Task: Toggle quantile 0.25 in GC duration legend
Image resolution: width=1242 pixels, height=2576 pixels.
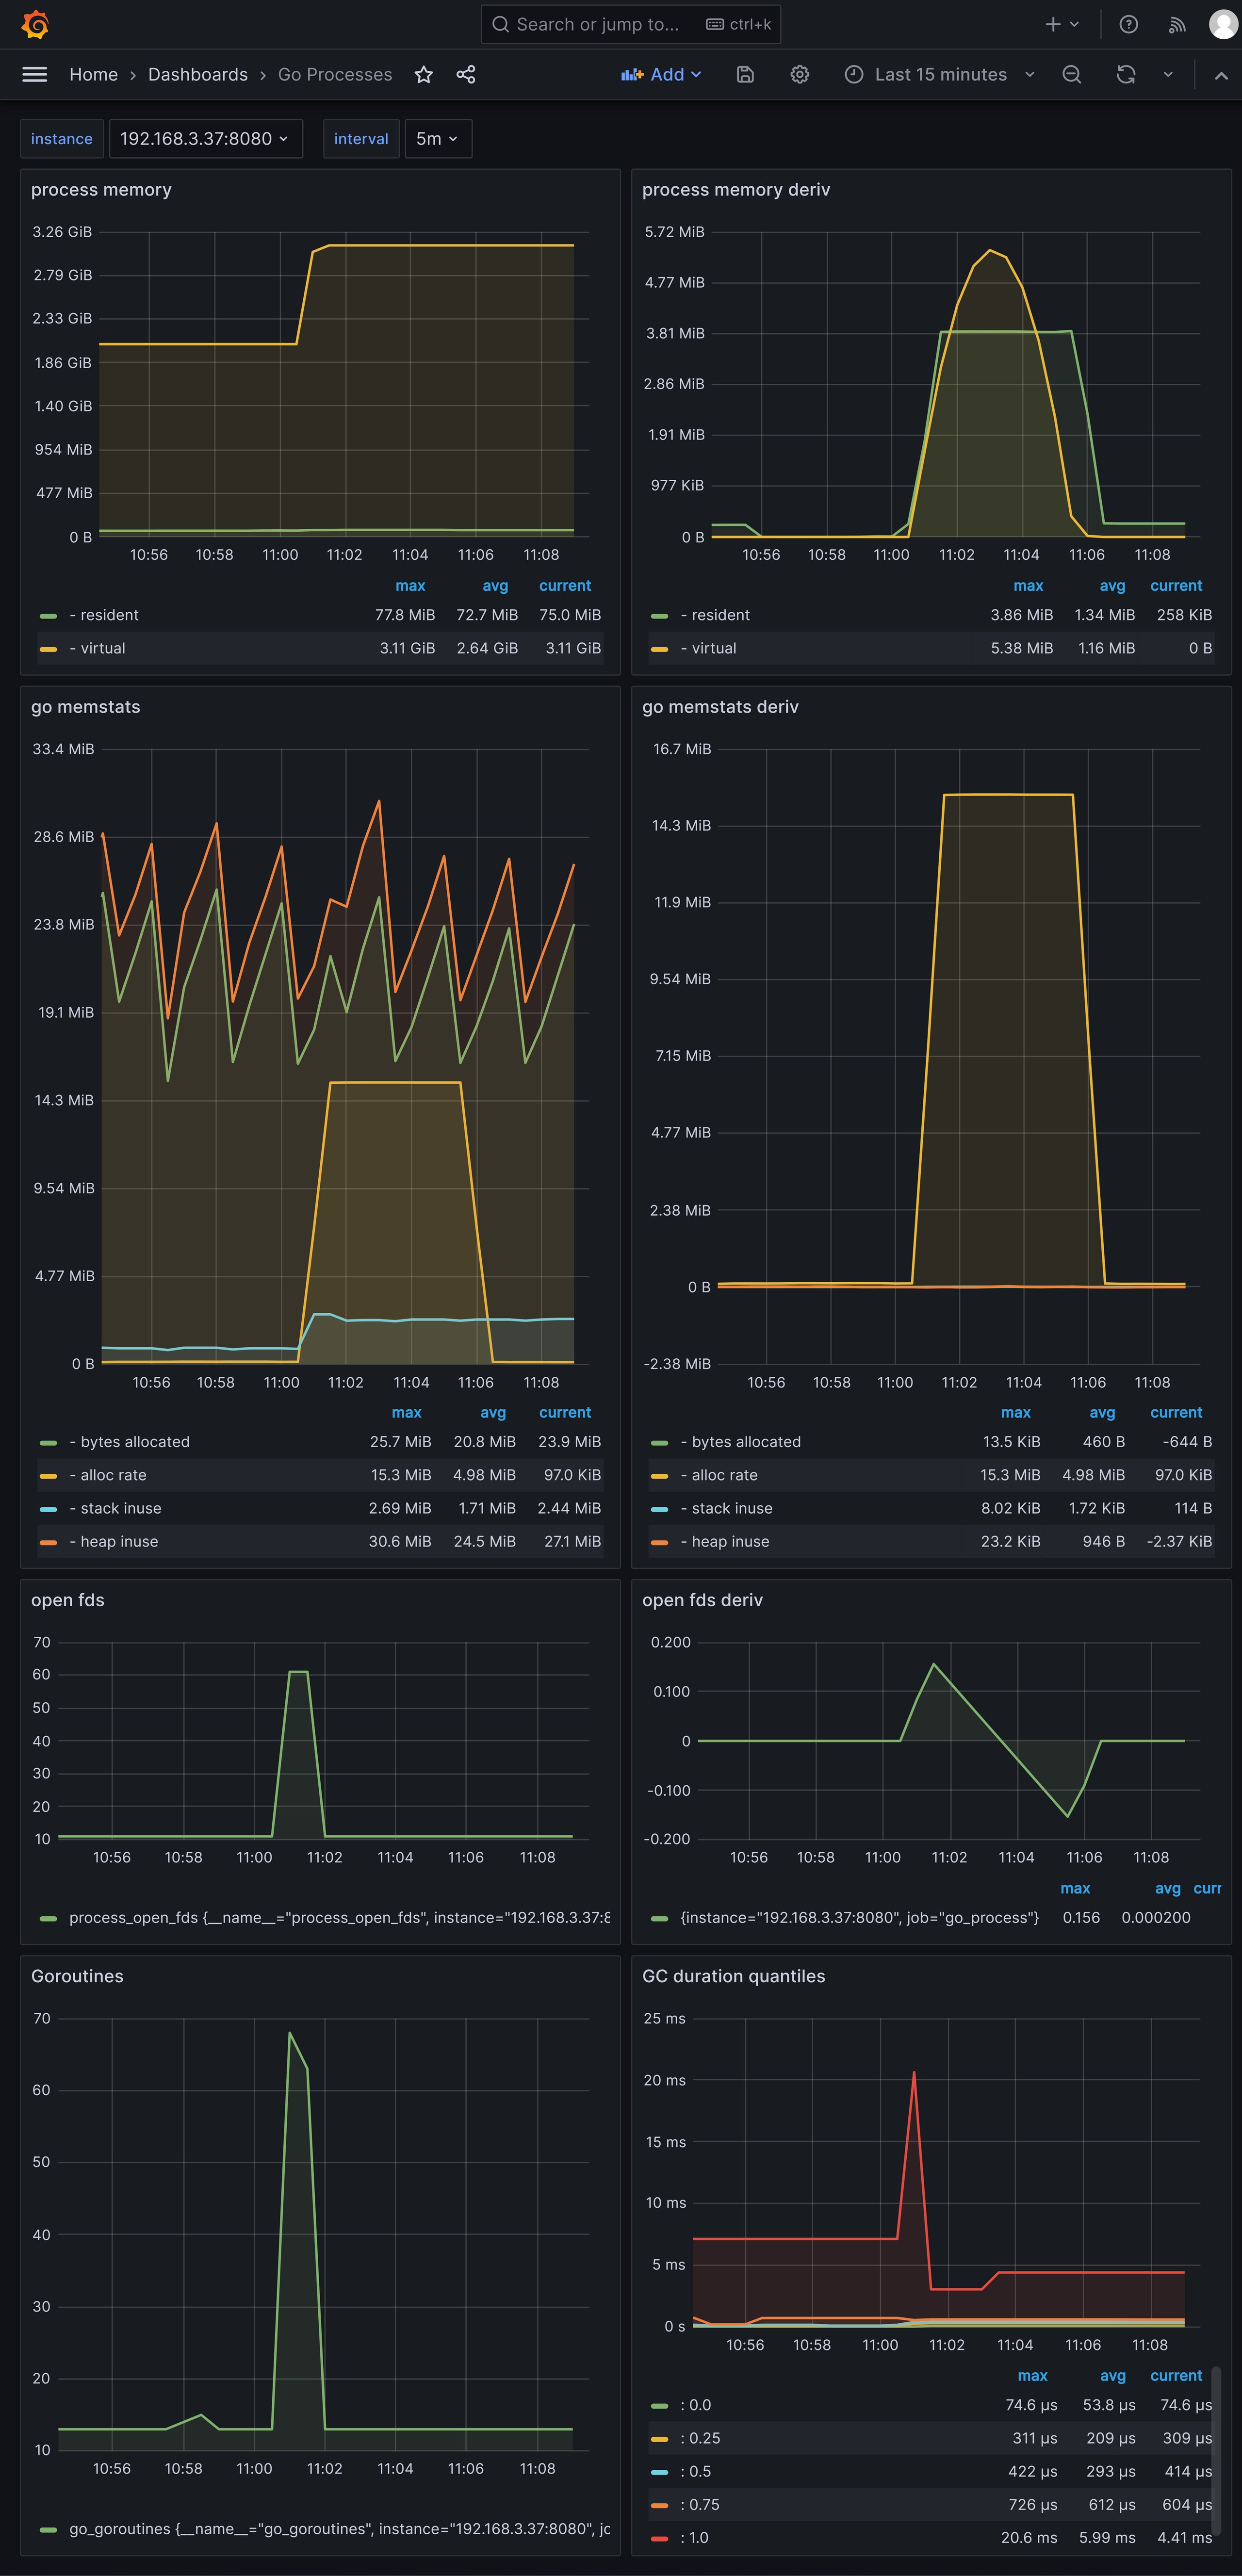Action: click(700, 2438)
